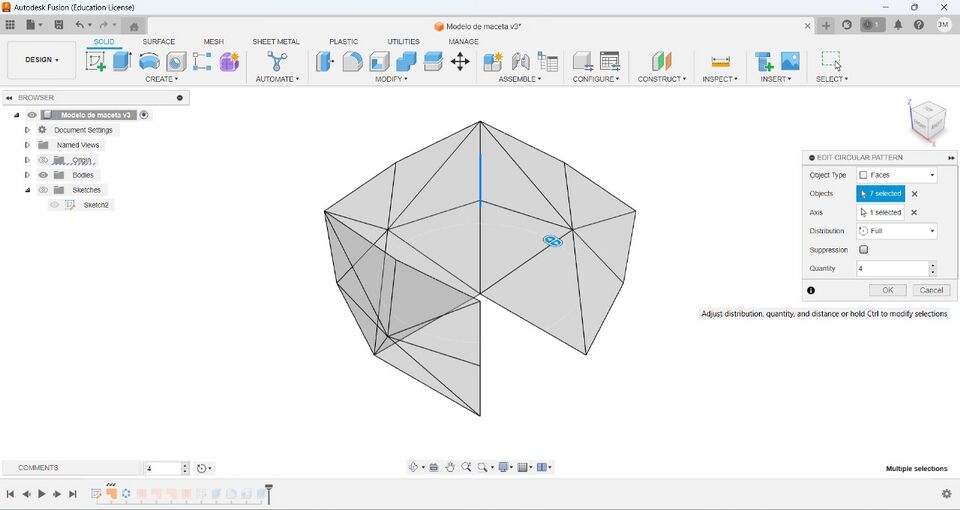Click the timeline end position marker

[268, 493]
